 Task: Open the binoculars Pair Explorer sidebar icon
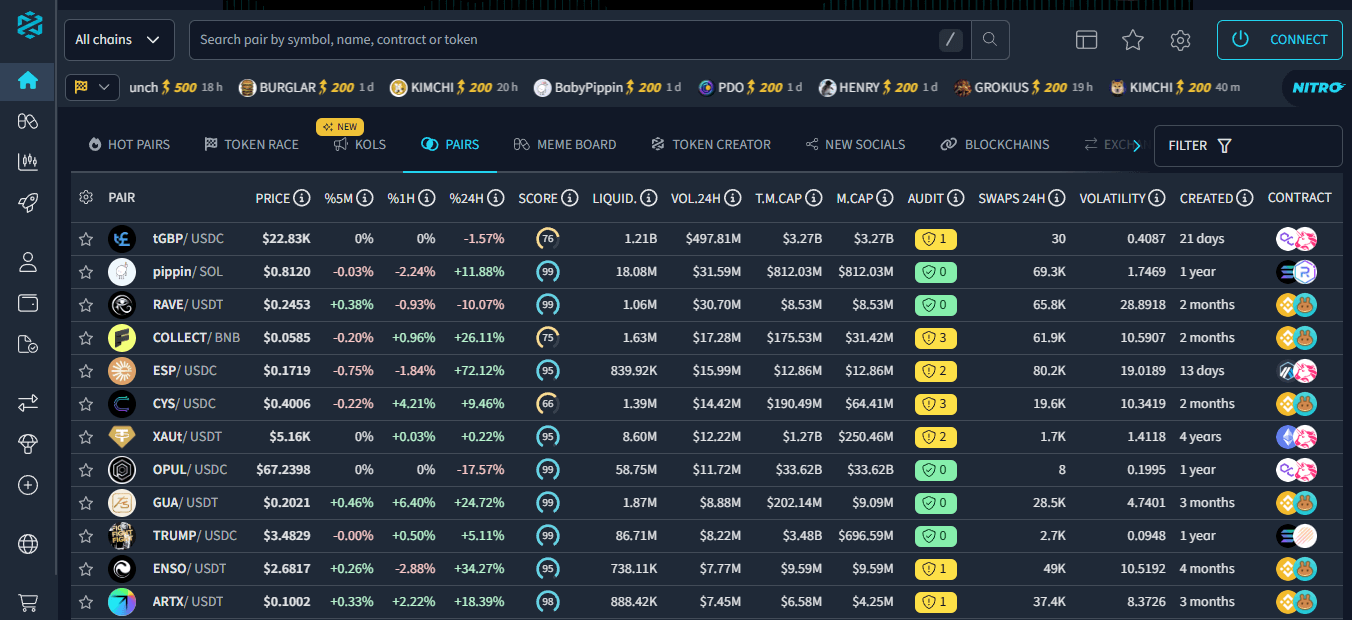click(28, 121)
